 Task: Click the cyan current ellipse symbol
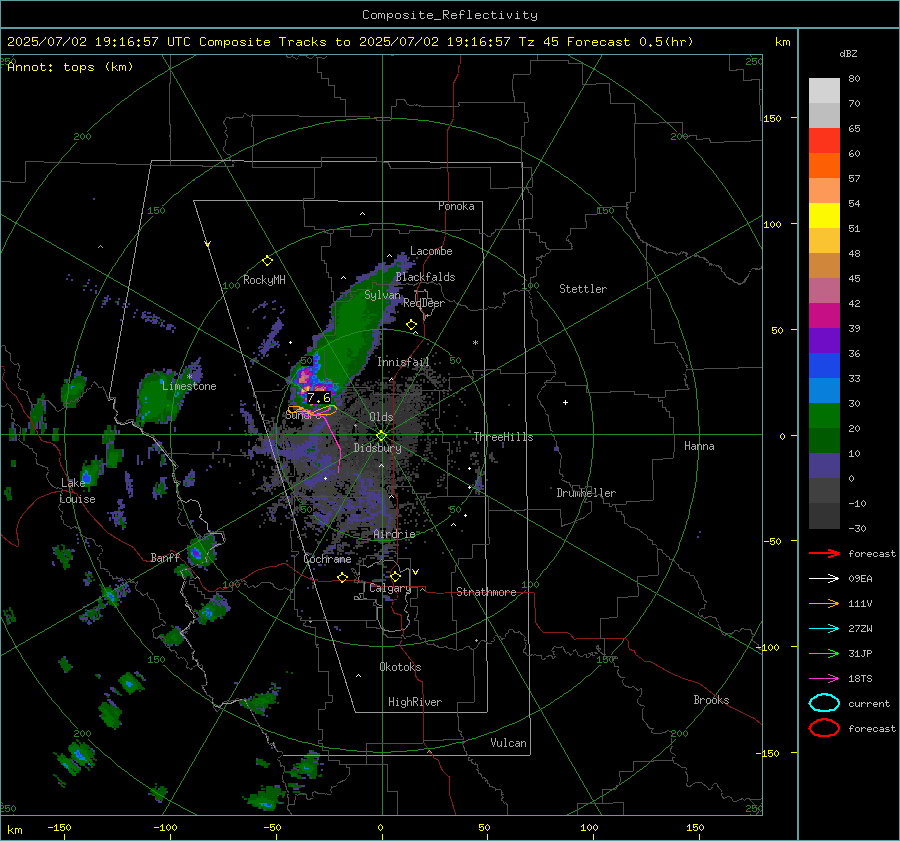(x=824, y=703)
